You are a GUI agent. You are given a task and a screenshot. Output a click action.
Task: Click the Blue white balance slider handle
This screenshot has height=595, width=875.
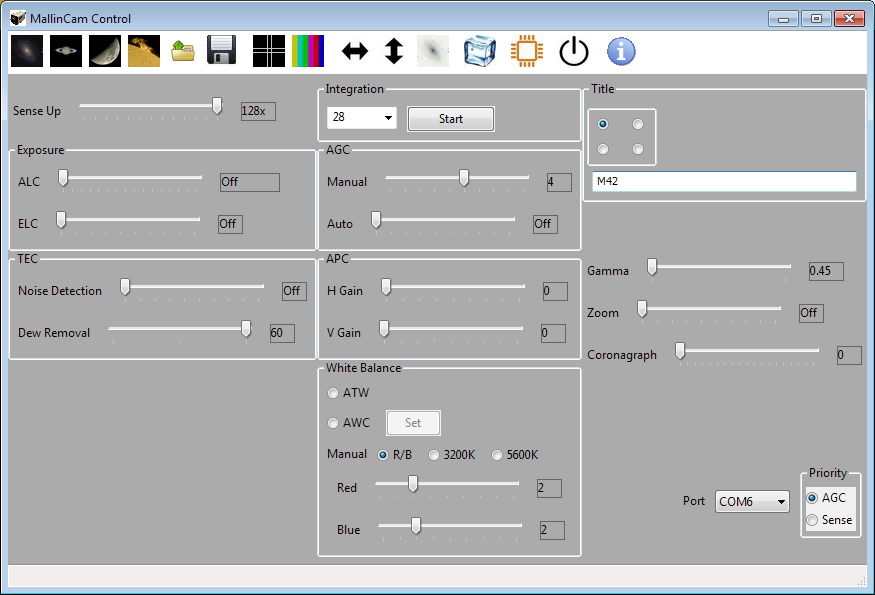[x=416, y=526]
